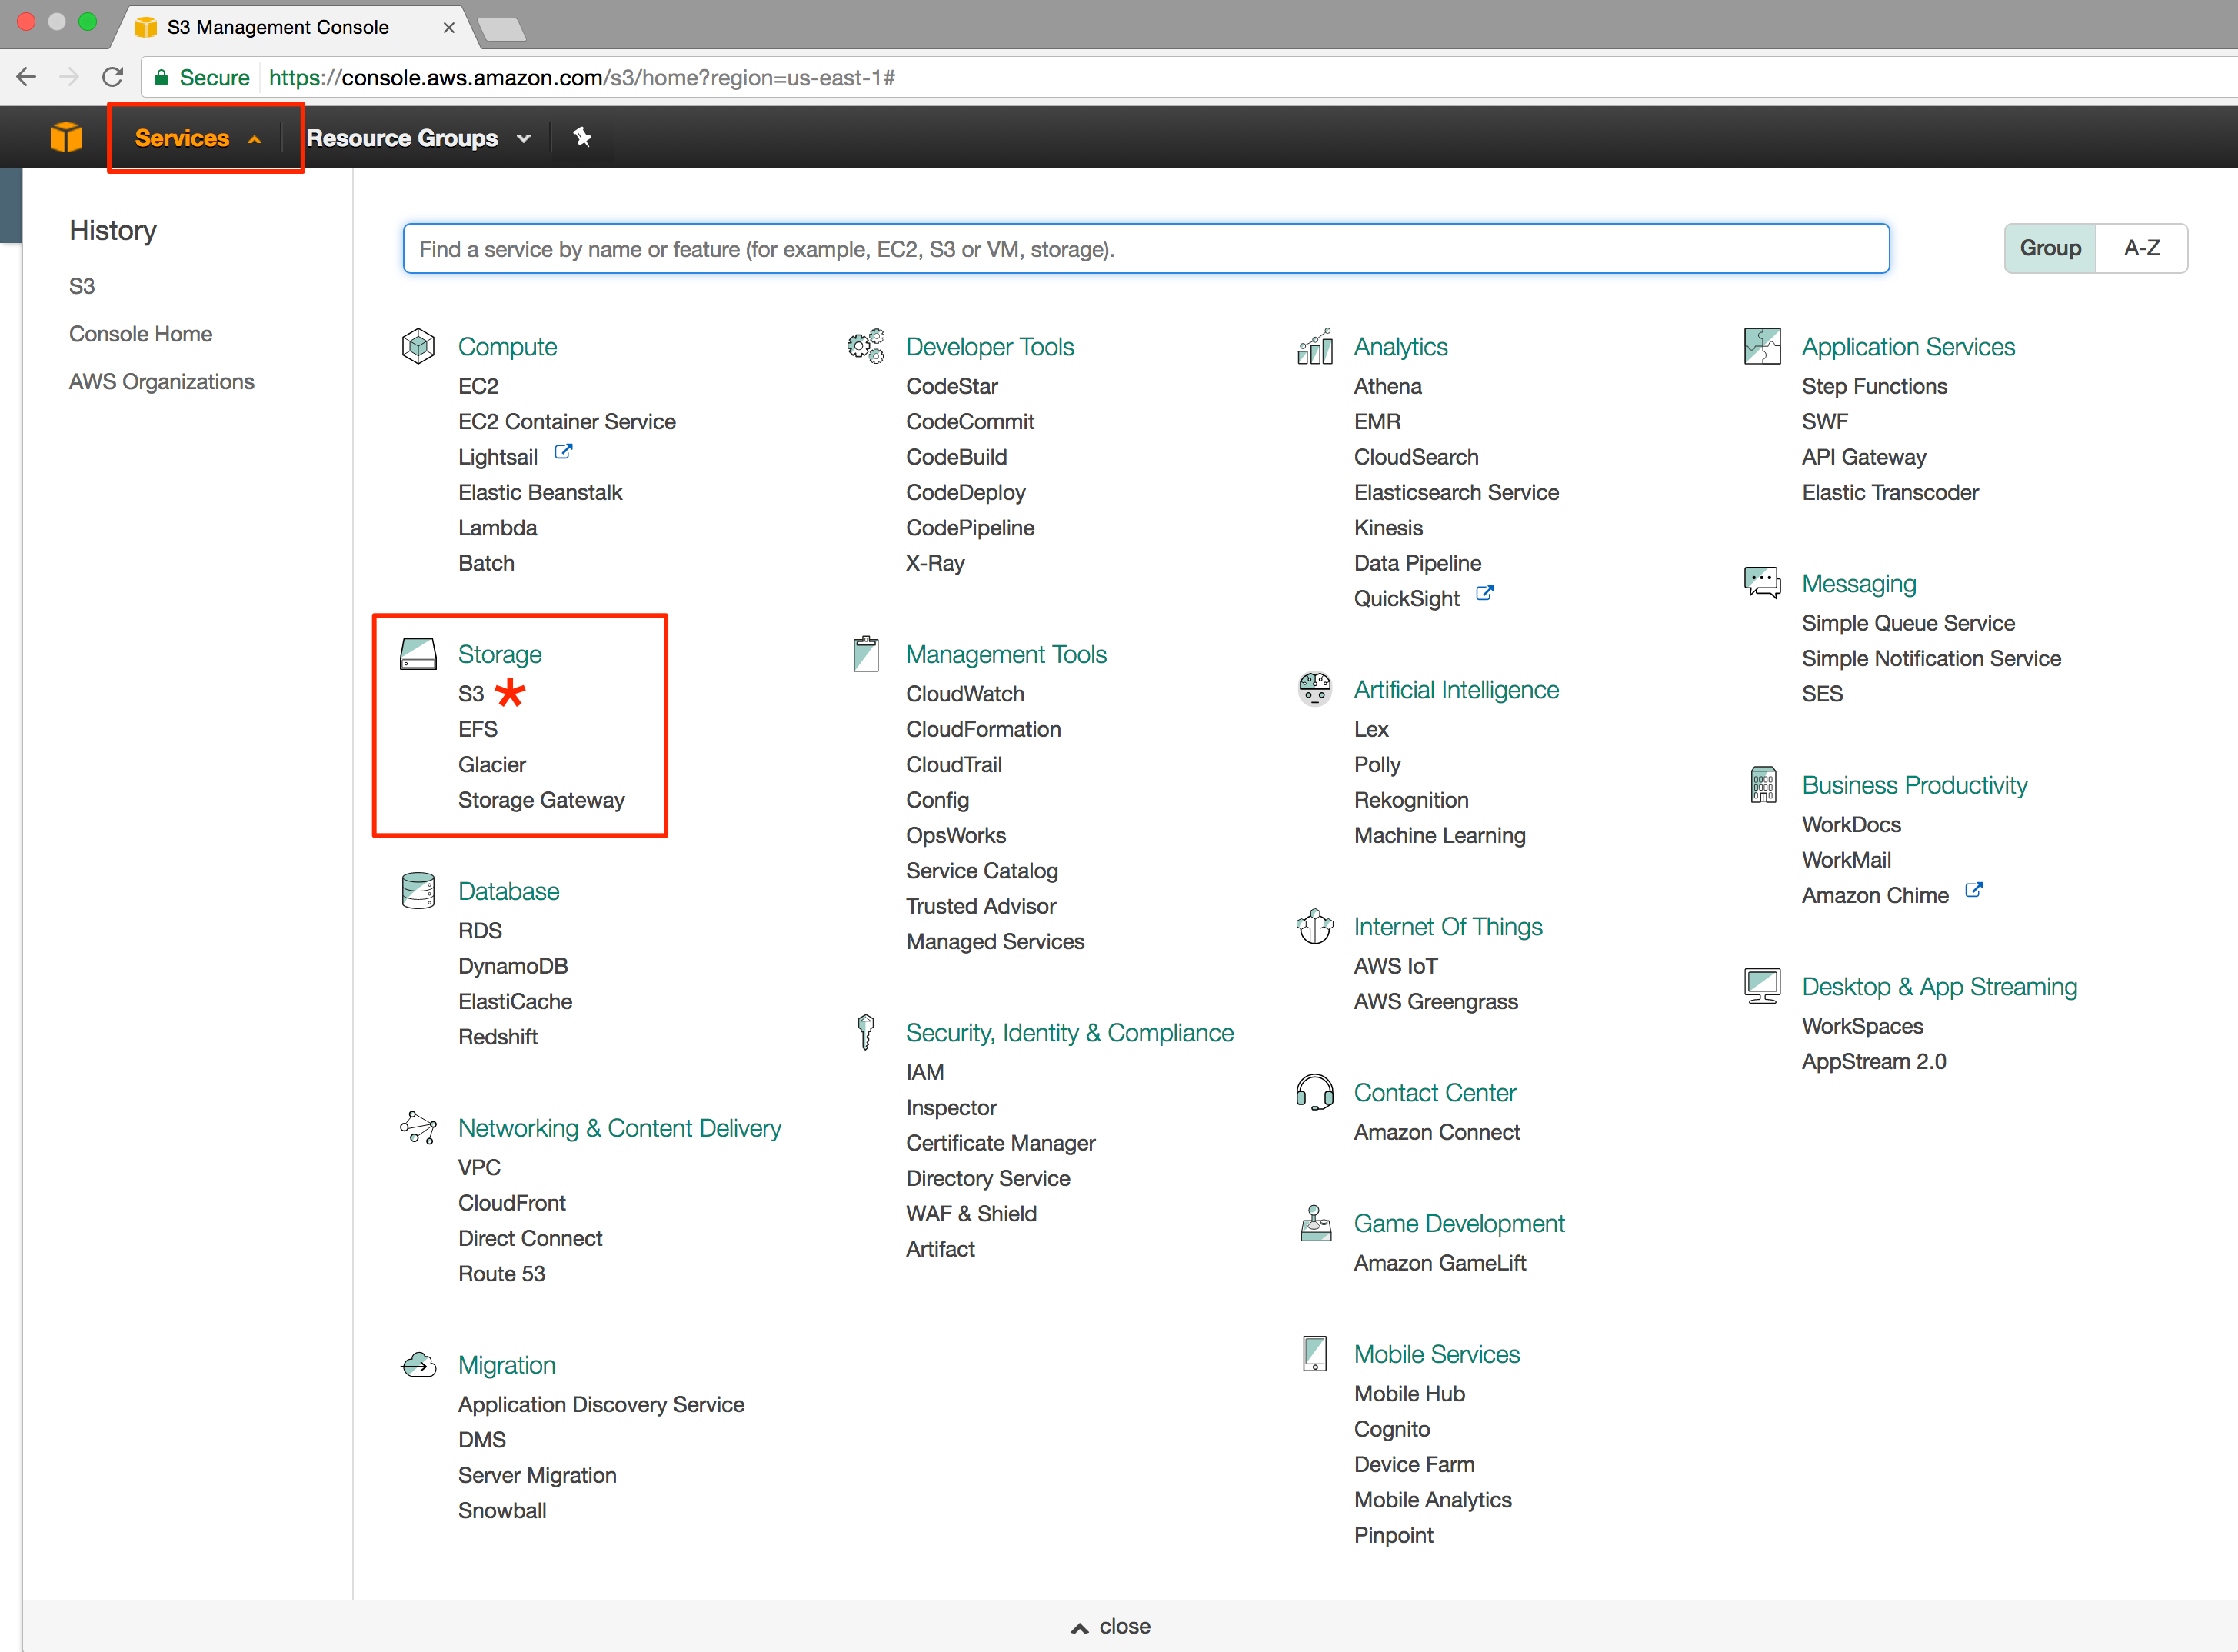Open Console Home from History
This screenshot has width=2238, height=1652.
pos(140,333)
